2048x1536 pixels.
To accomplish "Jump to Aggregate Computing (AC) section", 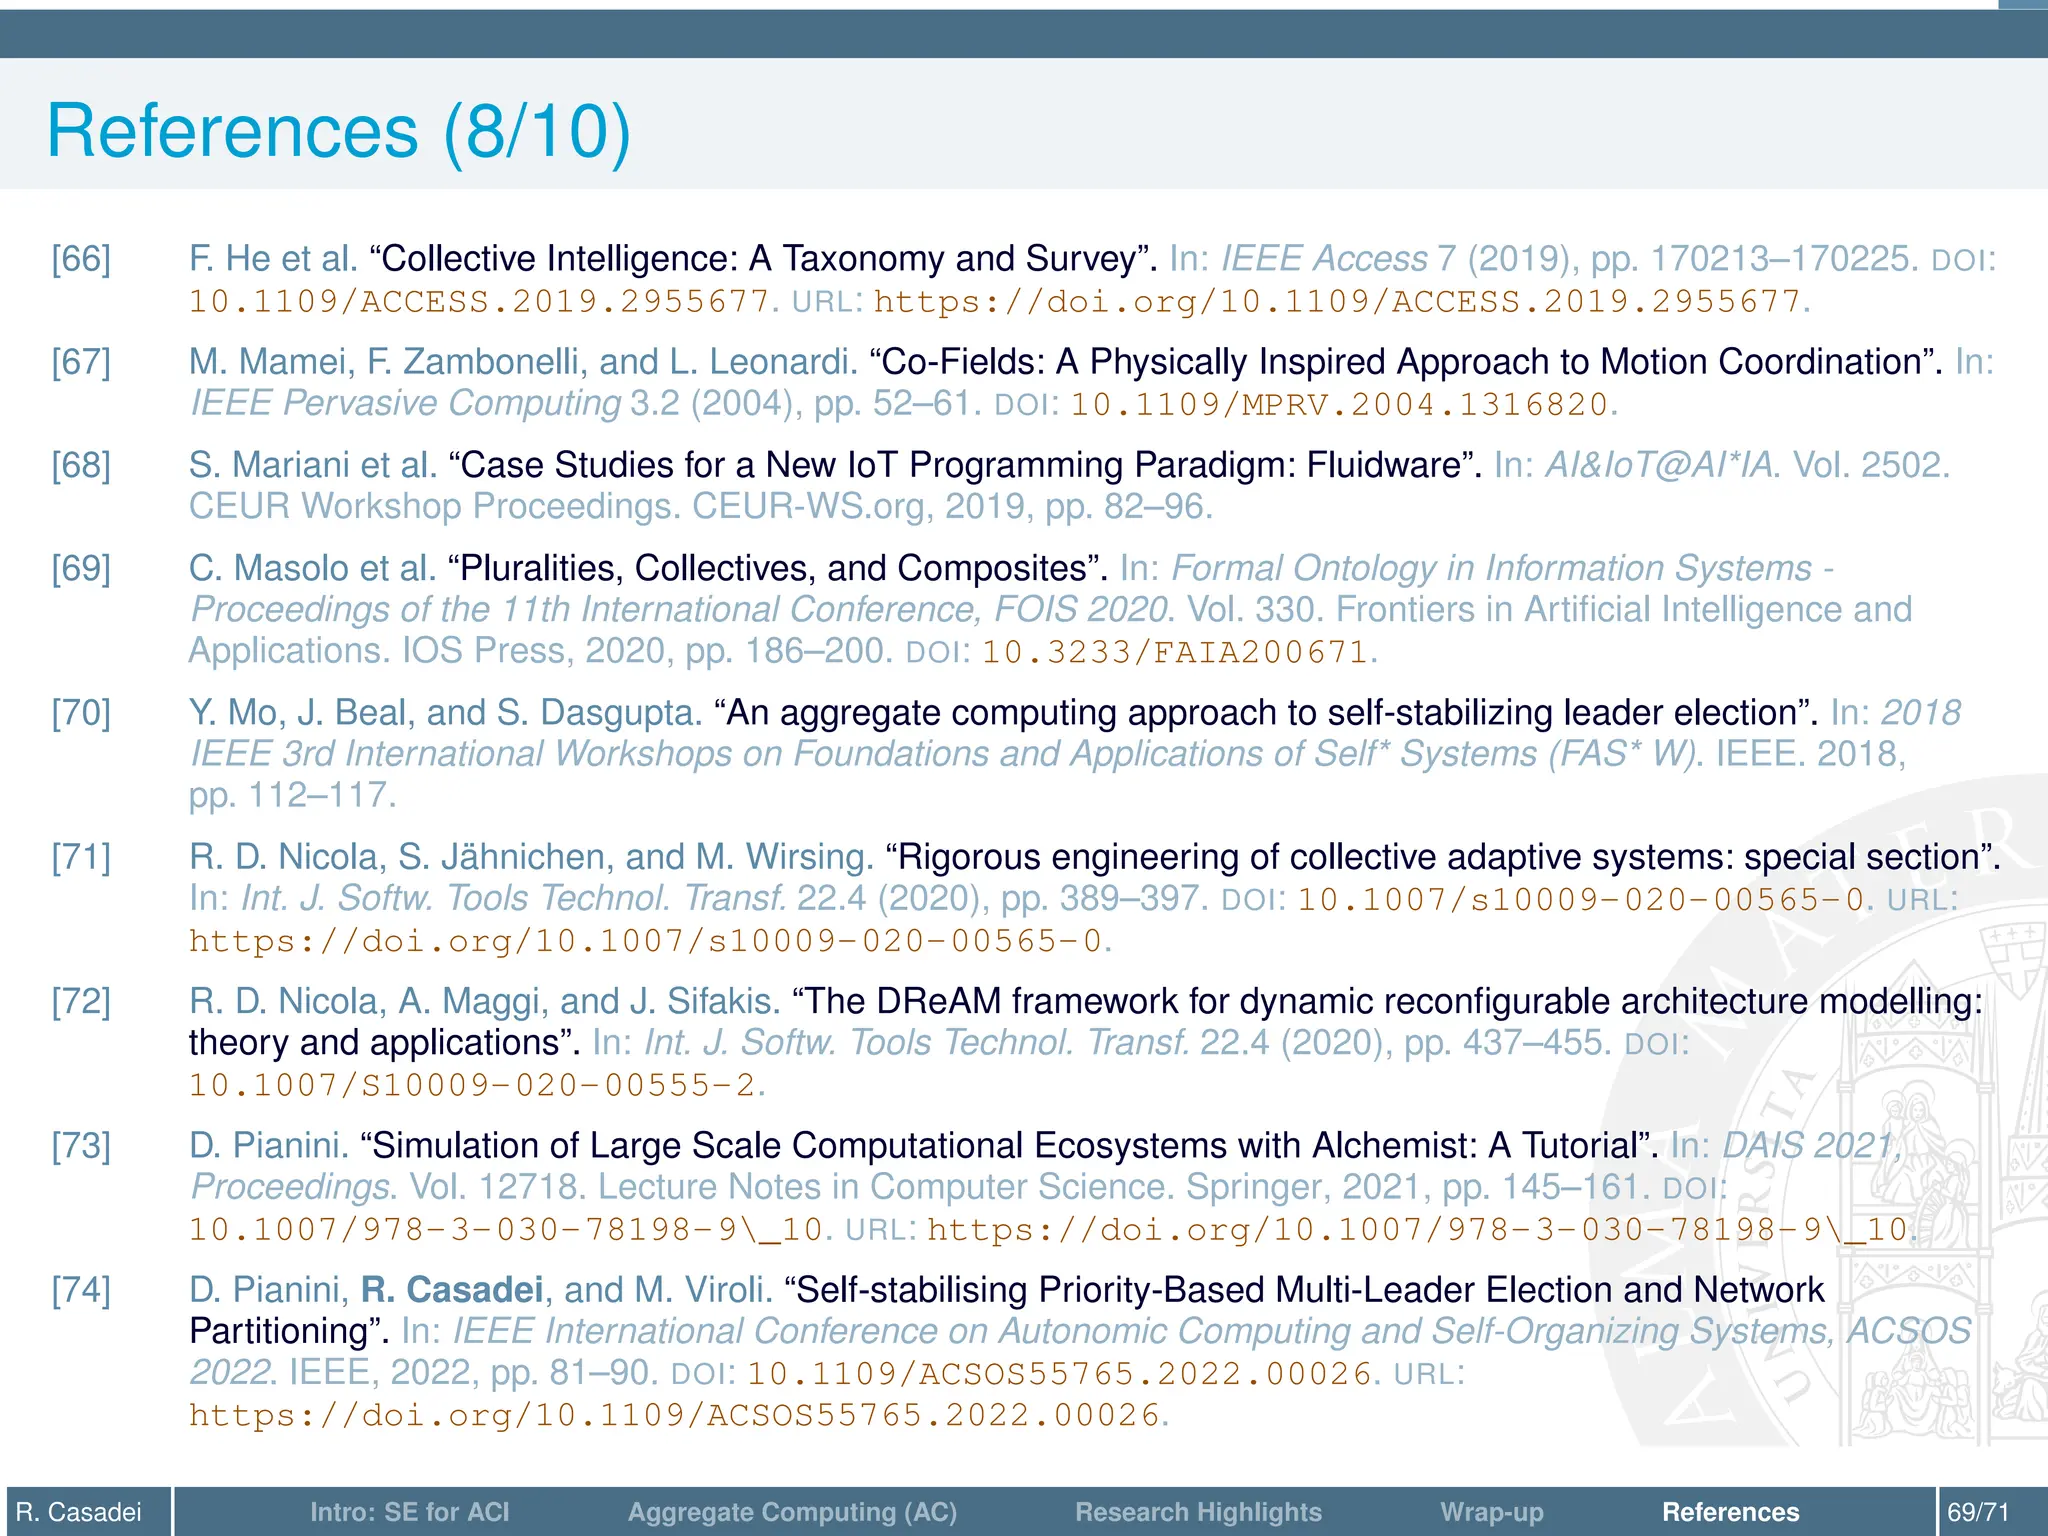I will point(792,1512).
